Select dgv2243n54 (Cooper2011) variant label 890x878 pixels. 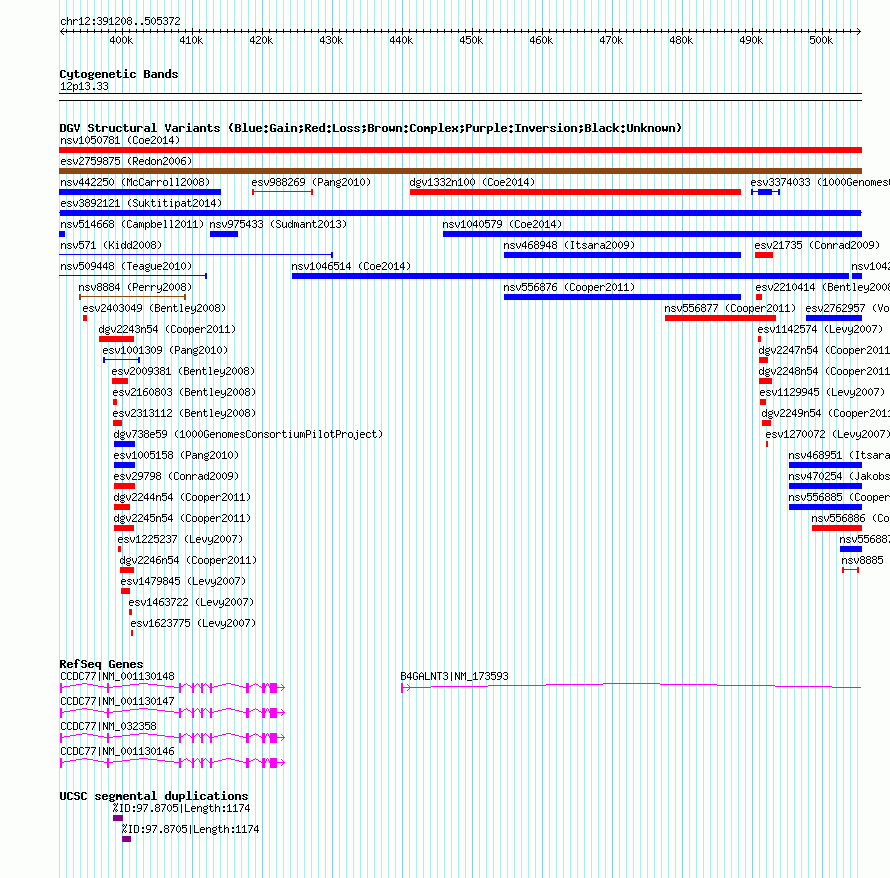point(167,329)
